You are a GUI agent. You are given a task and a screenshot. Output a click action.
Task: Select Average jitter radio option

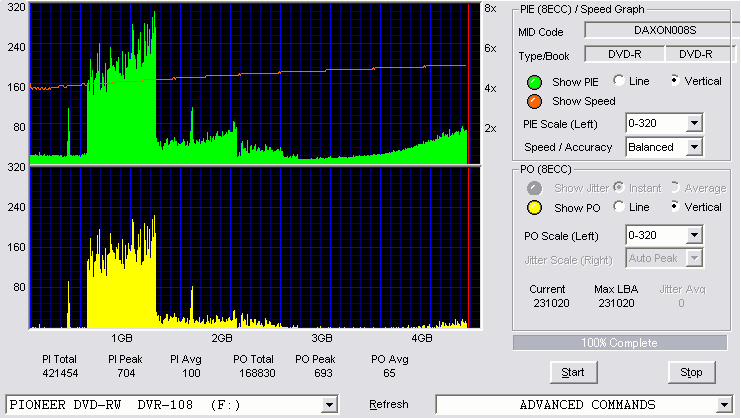tap(675, 188)
